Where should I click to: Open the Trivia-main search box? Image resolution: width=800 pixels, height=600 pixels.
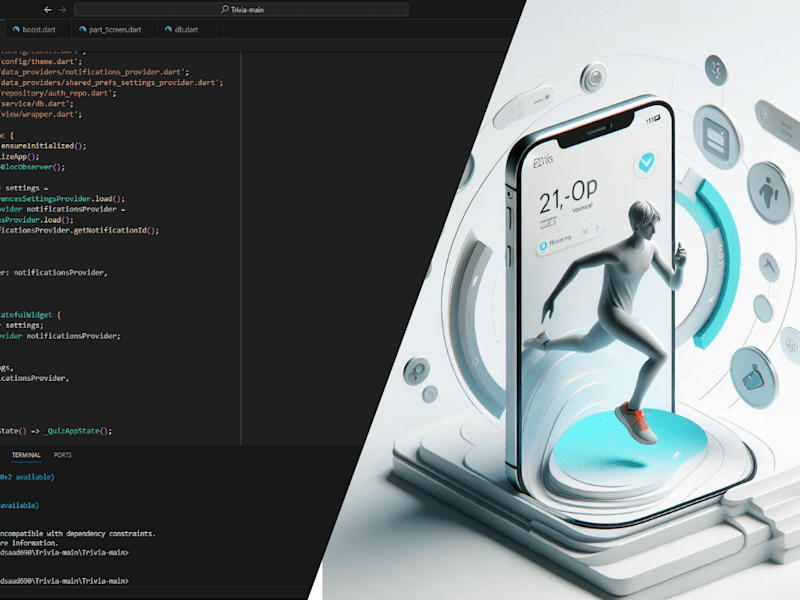tap(241, 9)
